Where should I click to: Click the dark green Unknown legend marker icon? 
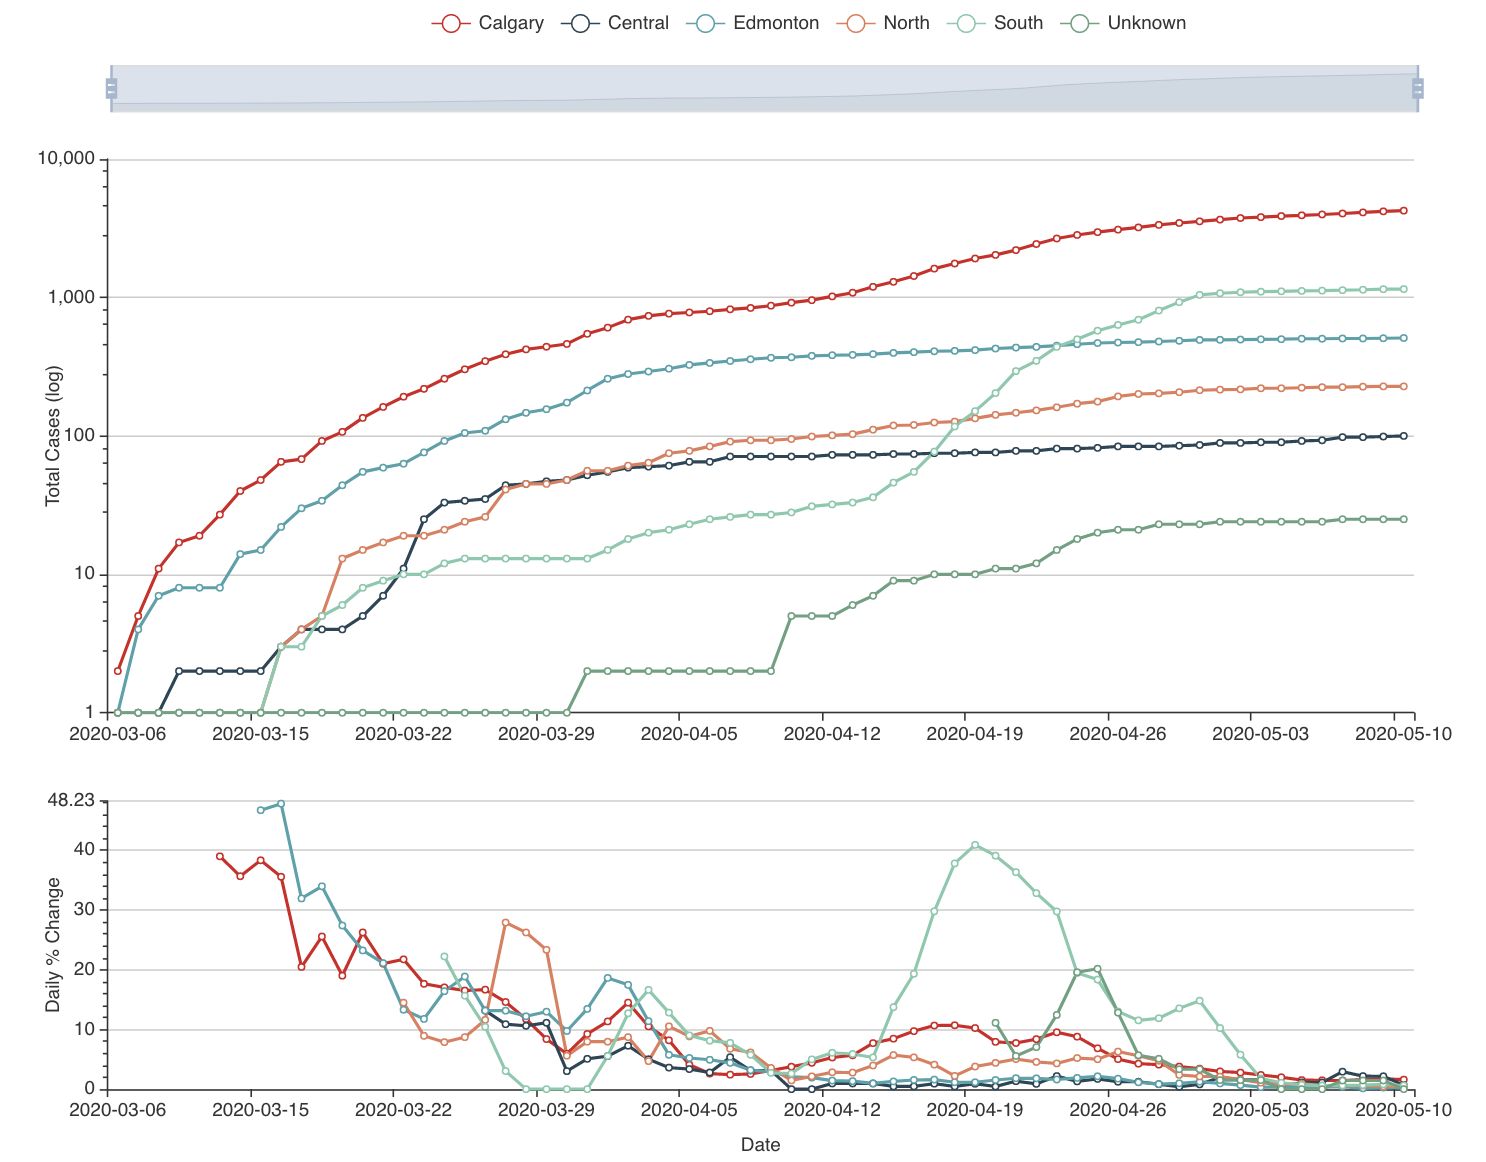click(1080, 23)
